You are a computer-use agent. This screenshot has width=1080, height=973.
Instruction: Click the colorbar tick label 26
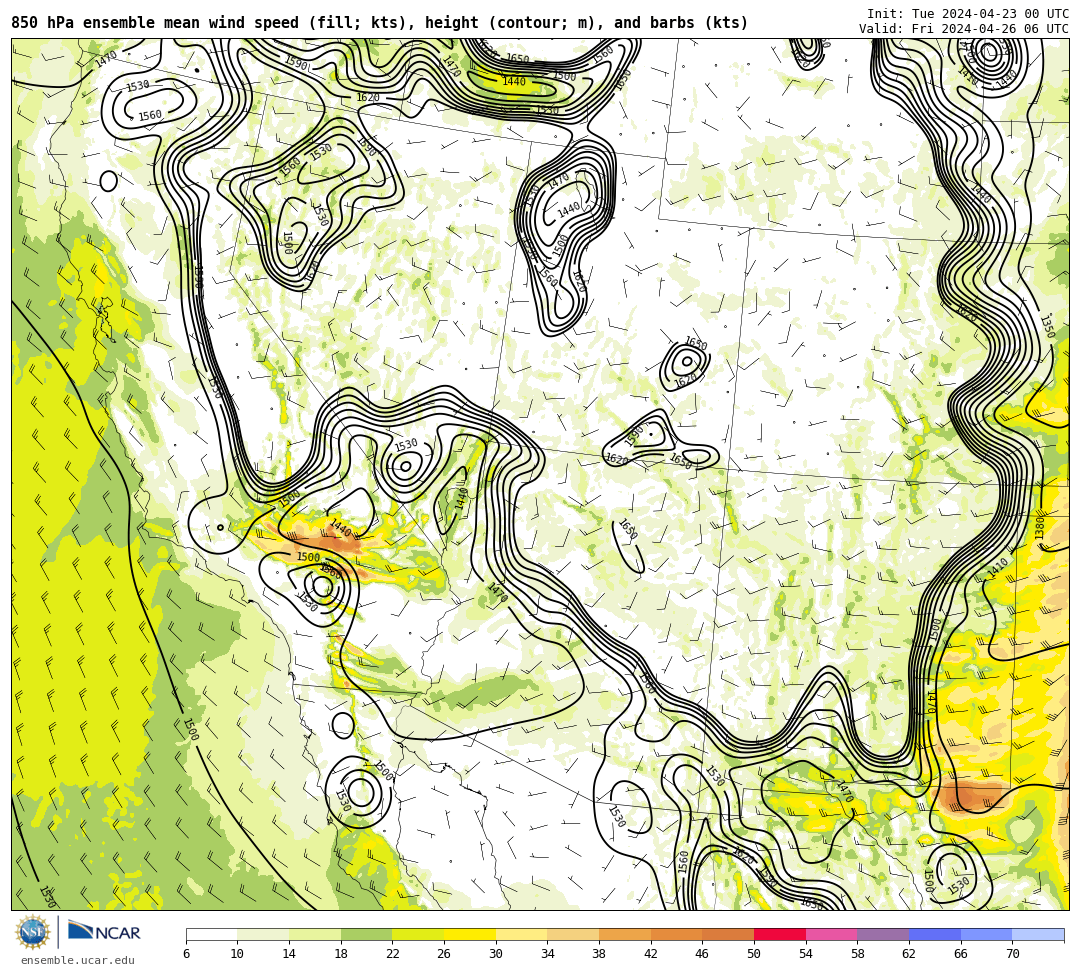444,954
